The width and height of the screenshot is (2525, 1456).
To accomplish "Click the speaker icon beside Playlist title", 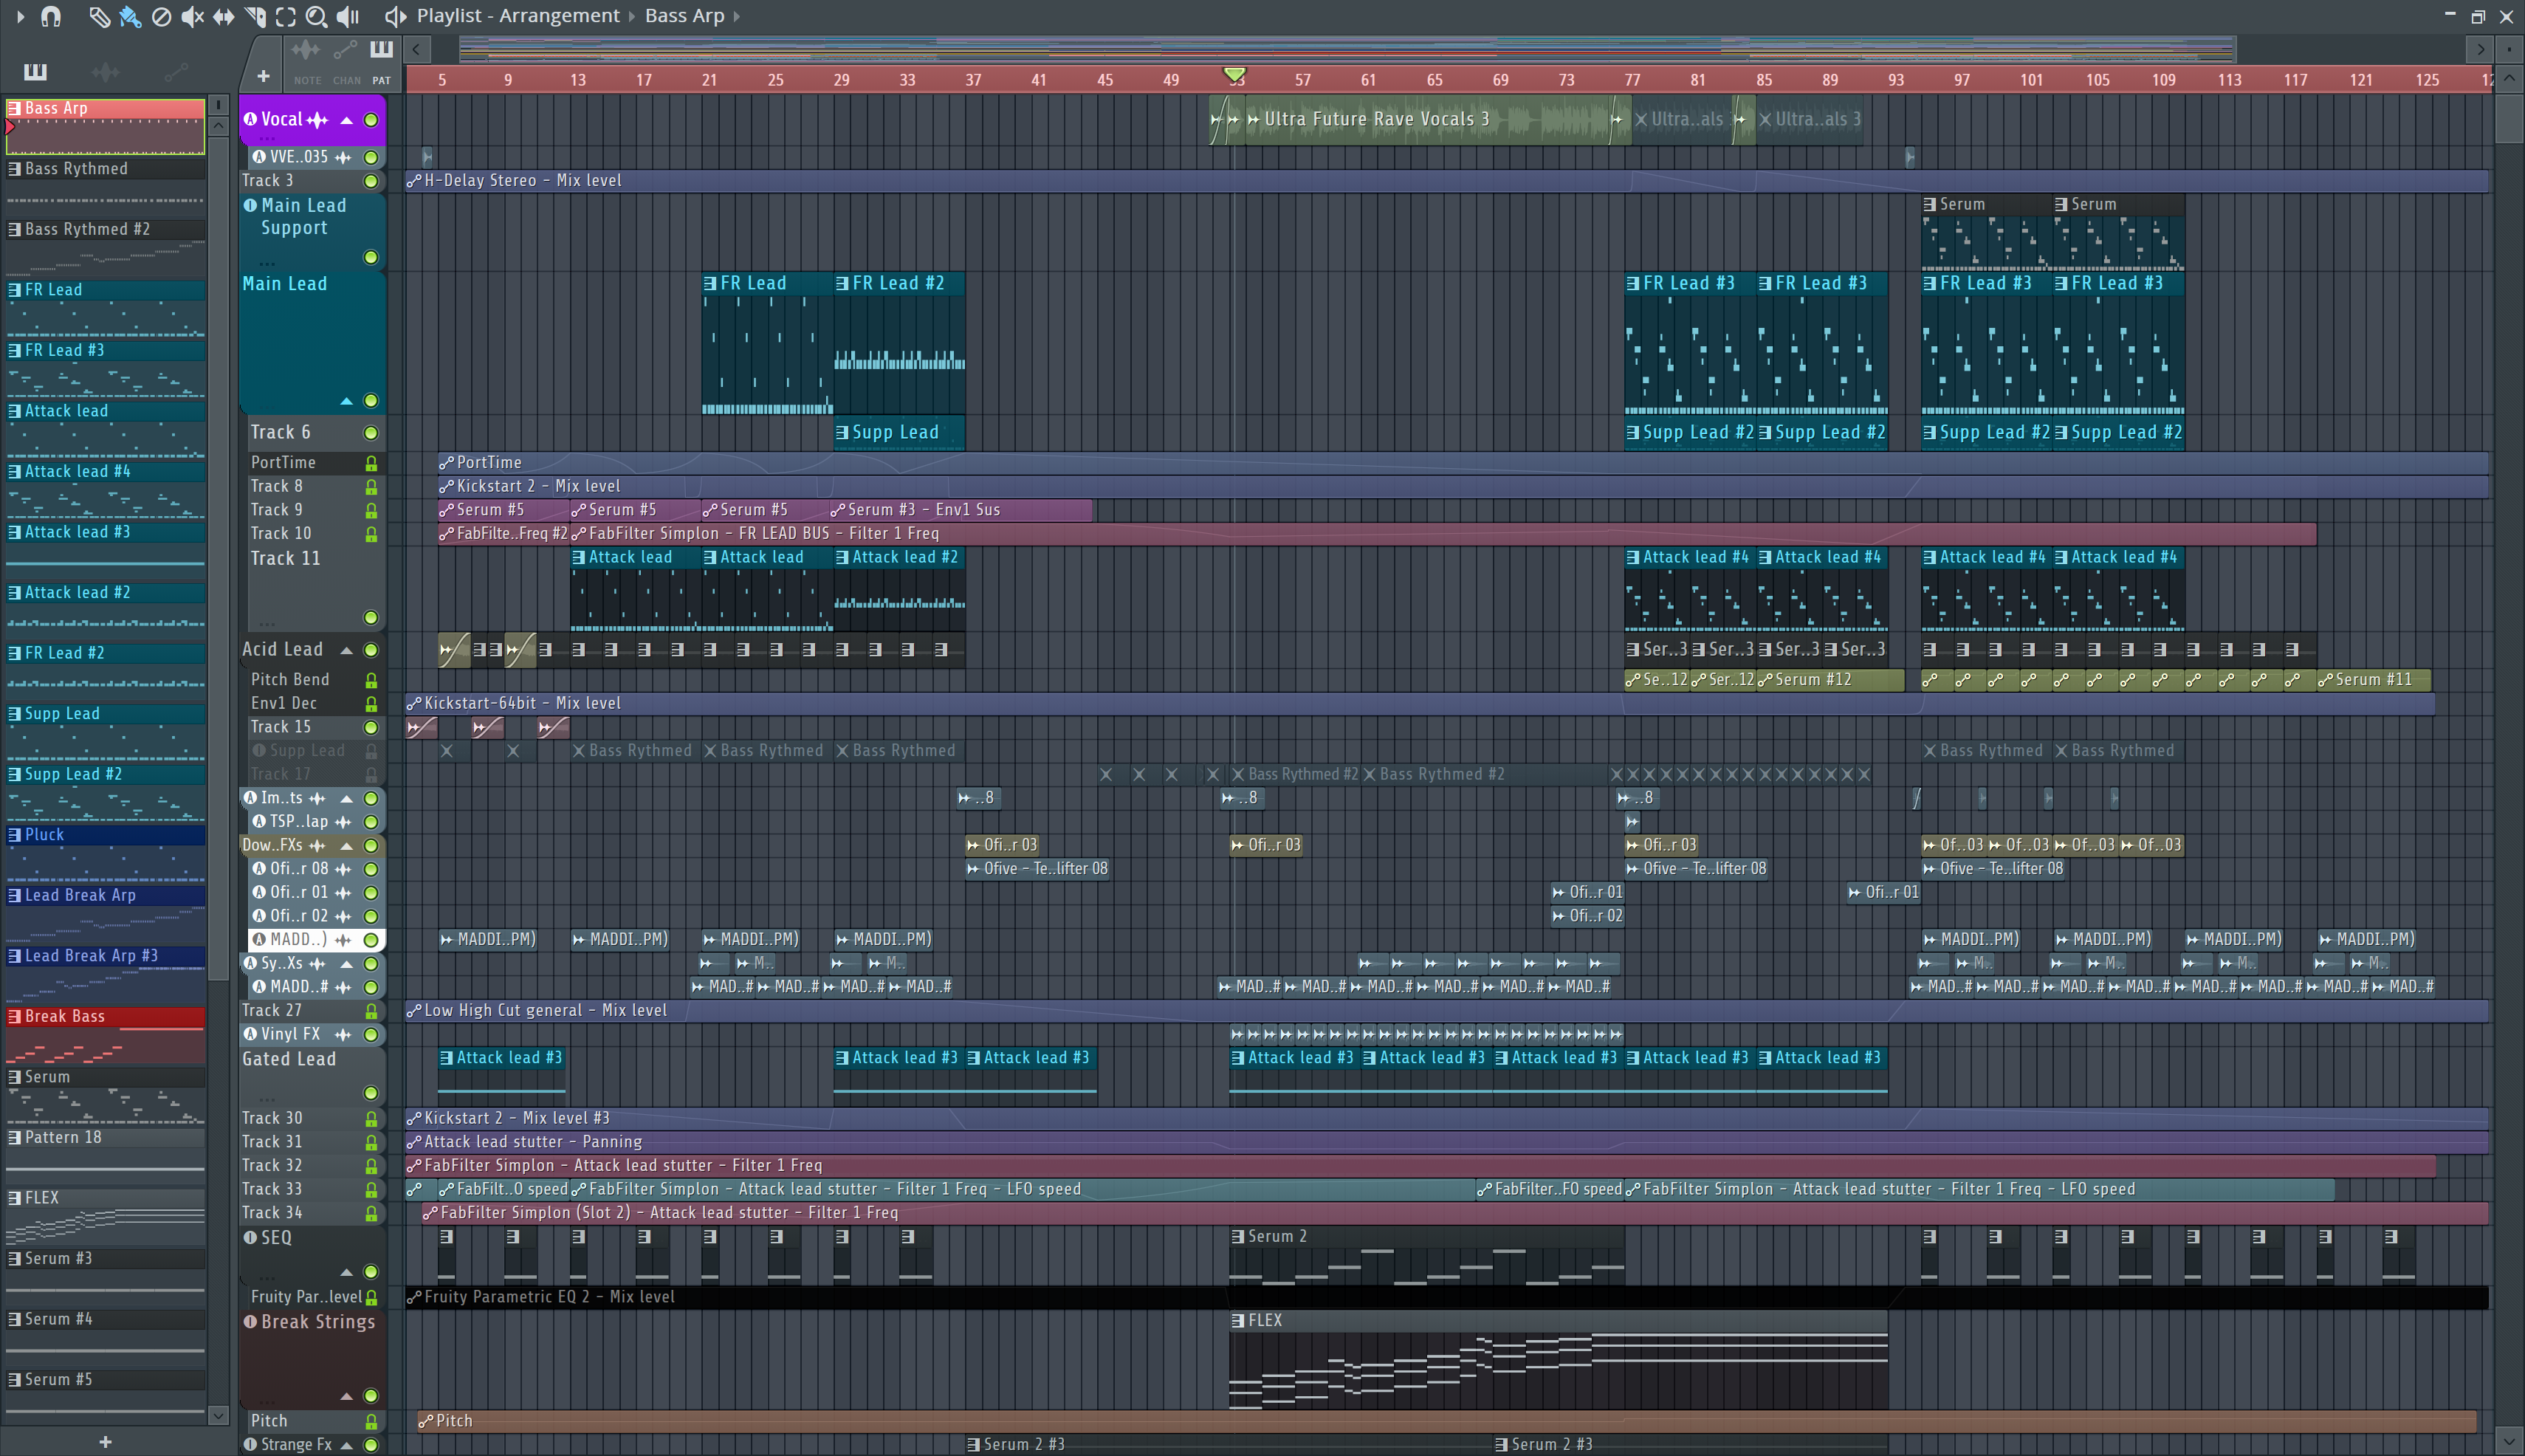I will click(396, 16).
